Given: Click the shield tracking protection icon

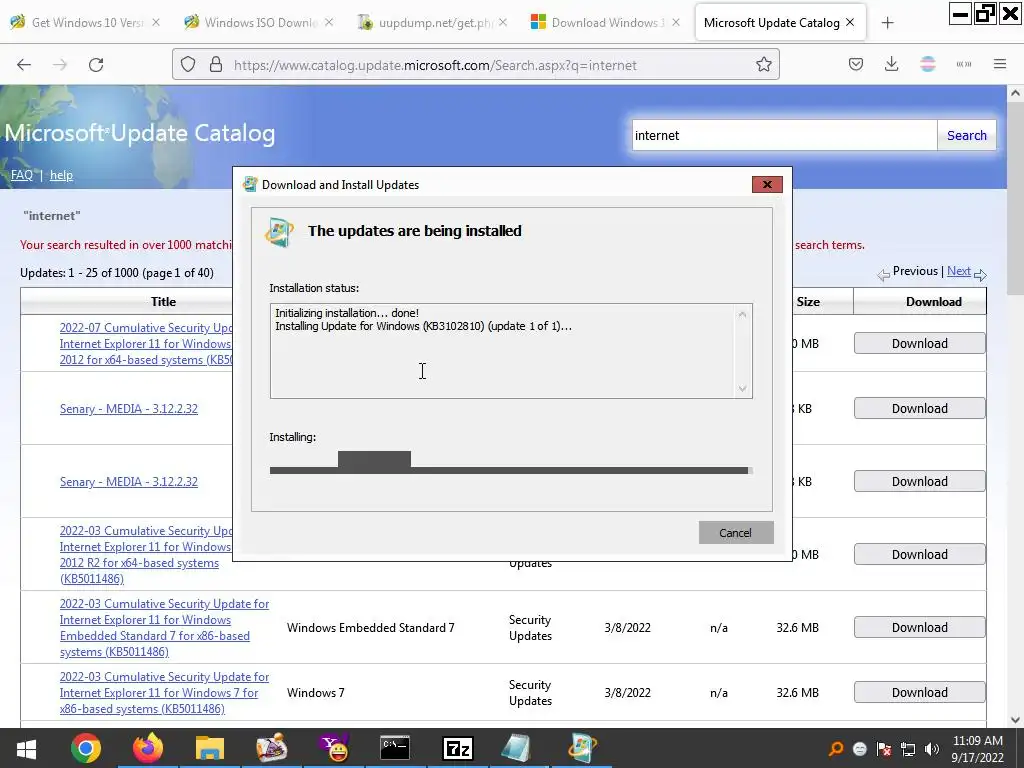Looking at the screenshot, I should (188, 65).
